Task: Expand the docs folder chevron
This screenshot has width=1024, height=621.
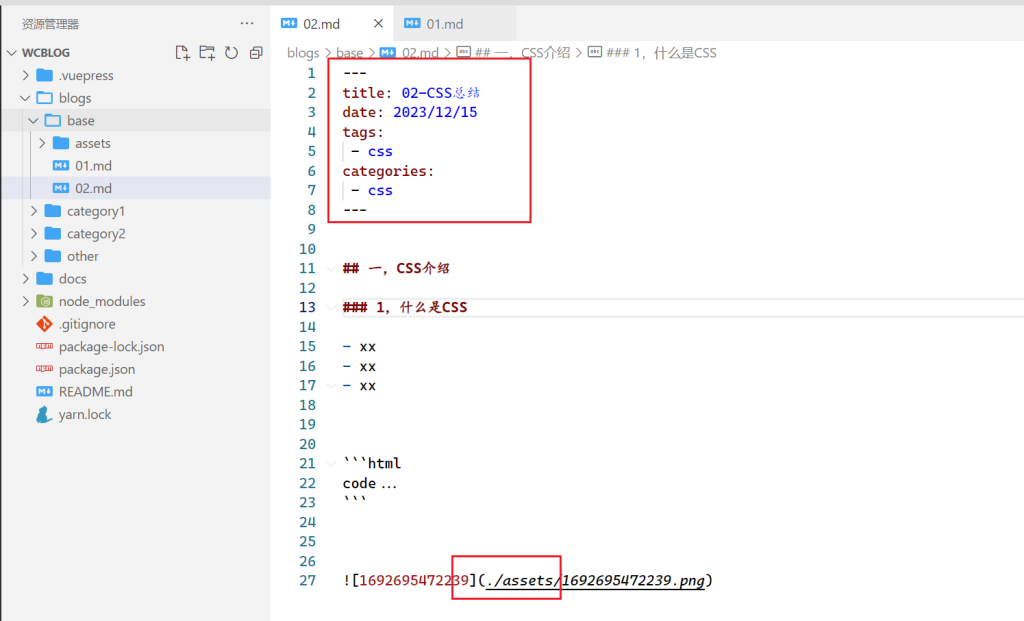Action: (x=25, y=279)
